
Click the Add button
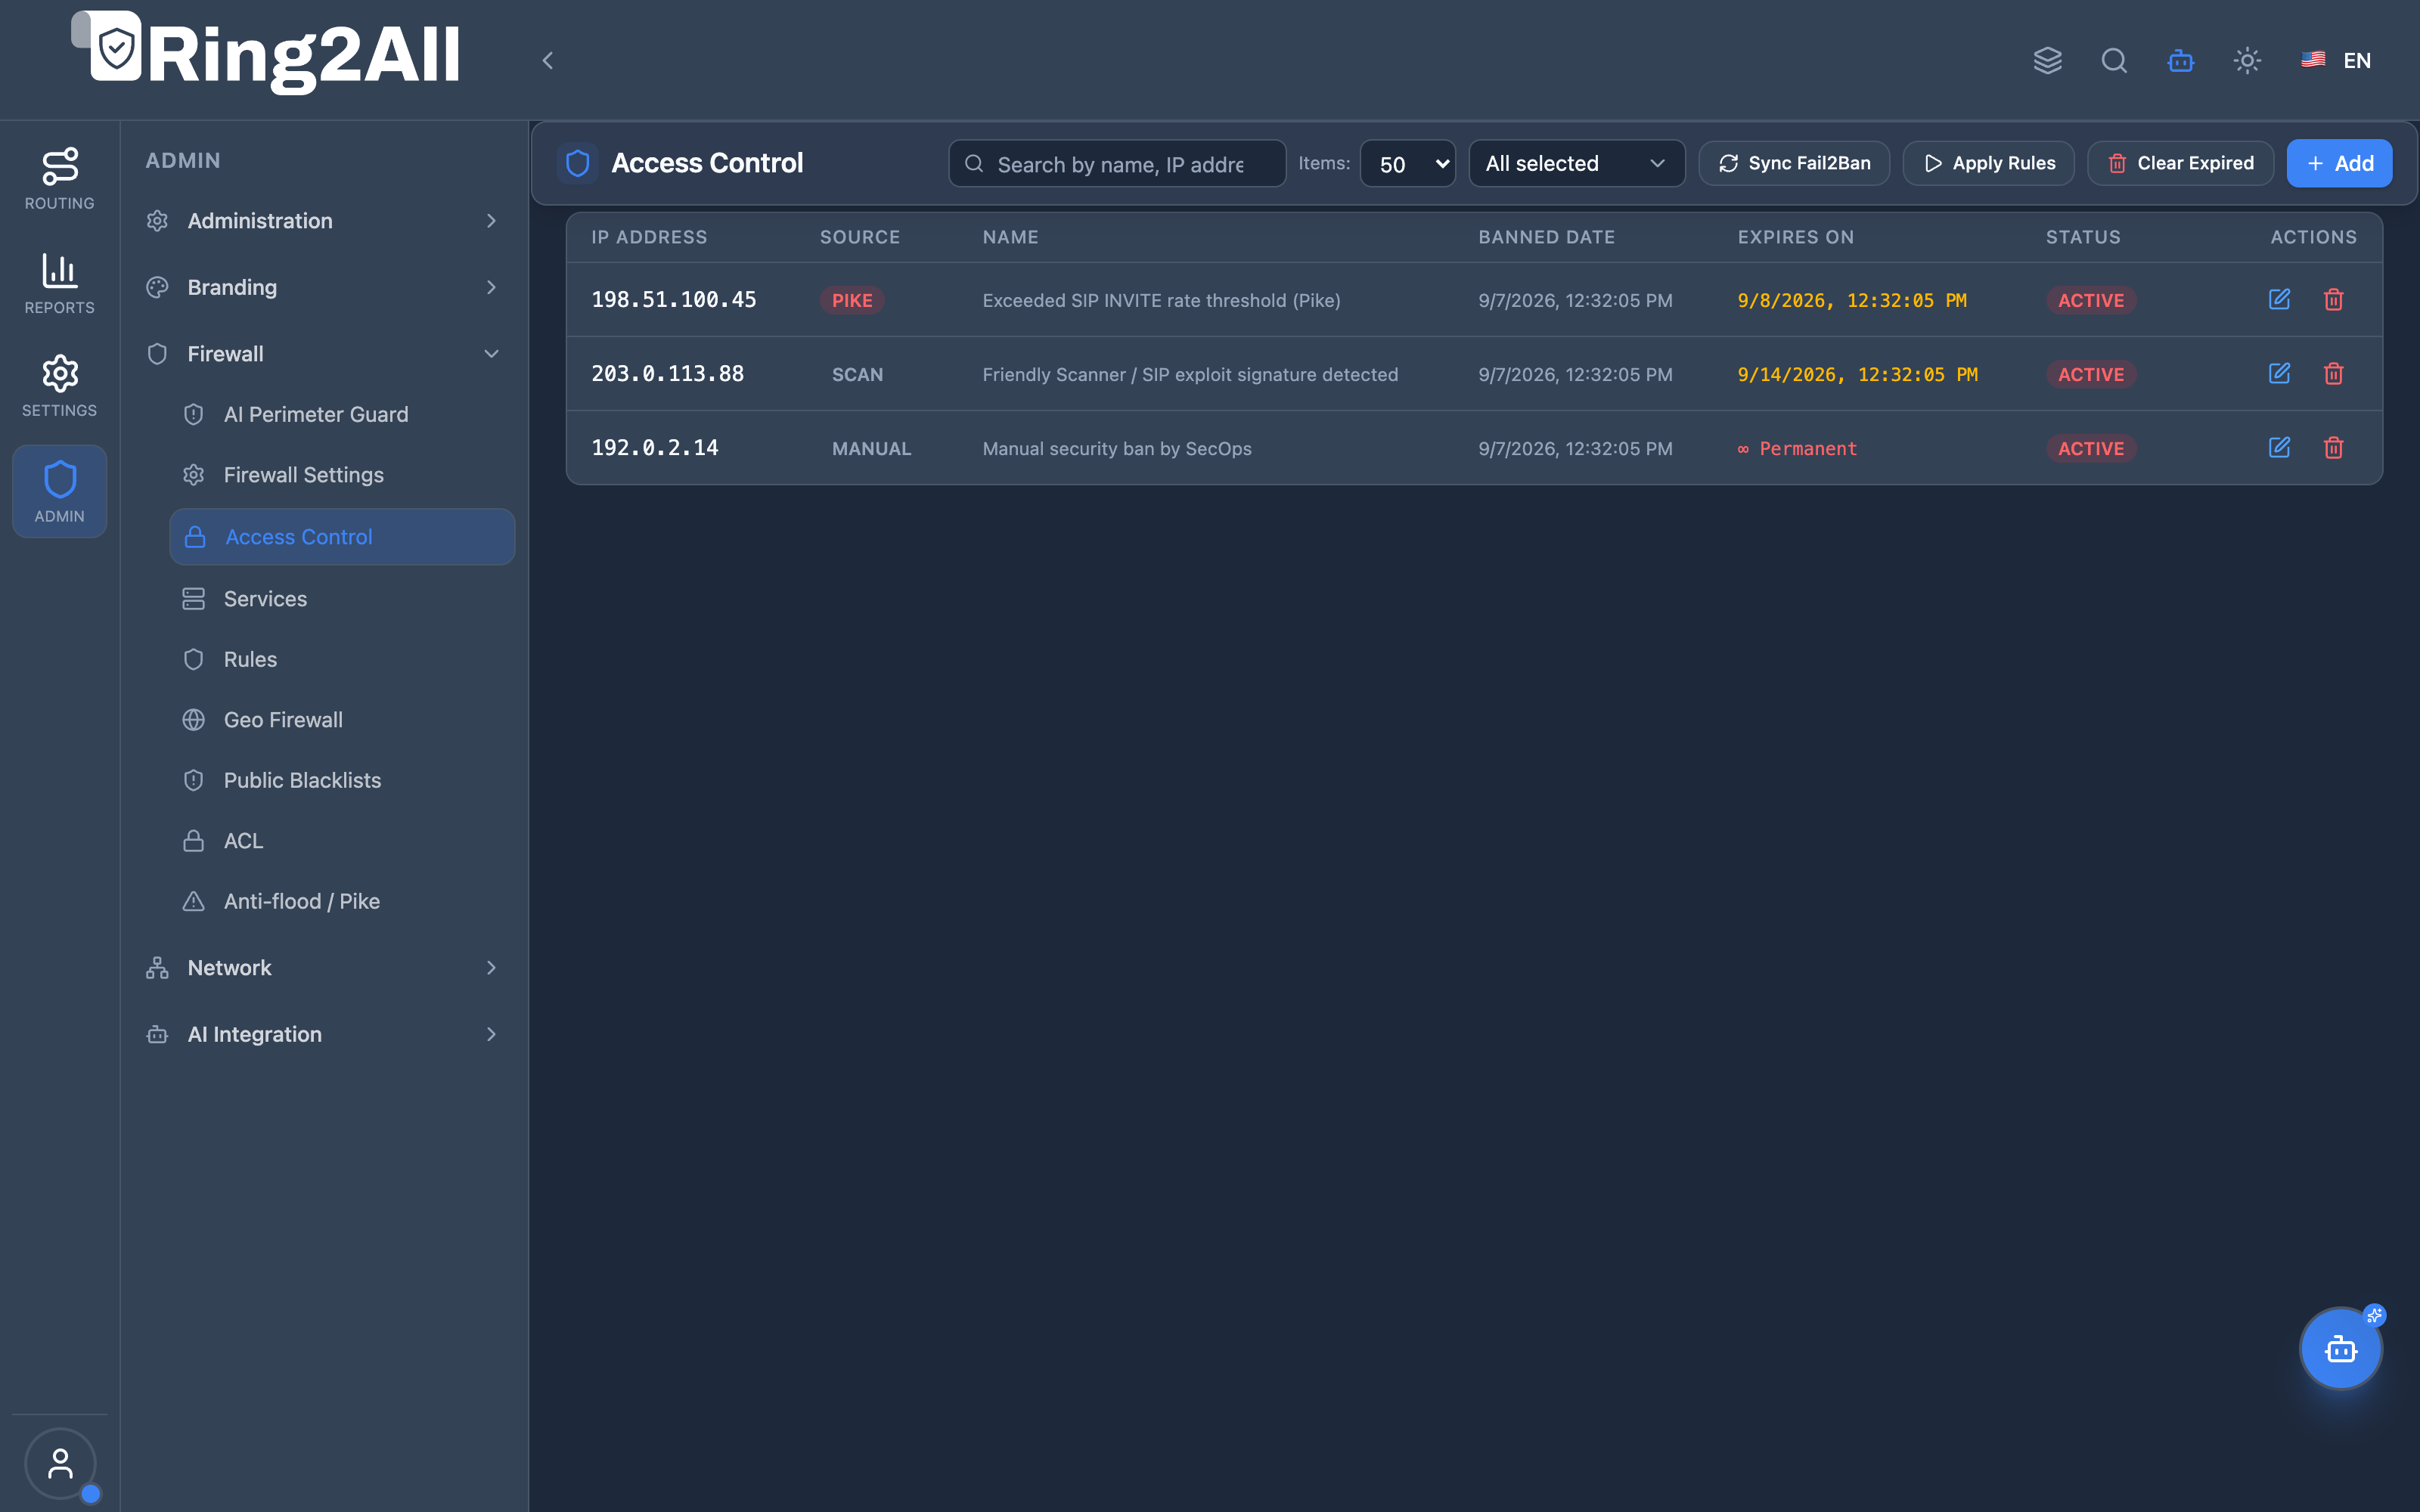click(2339, 163)
